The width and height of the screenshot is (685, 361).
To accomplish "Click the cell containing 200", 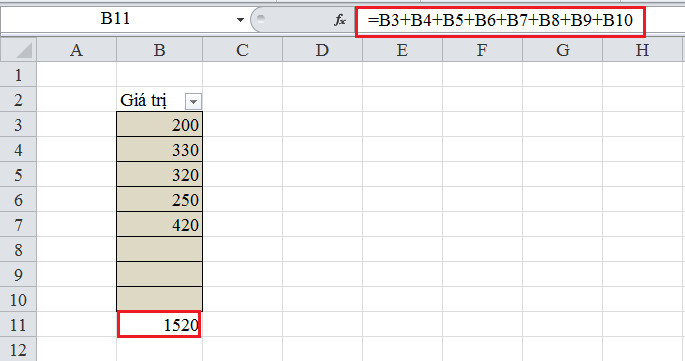I will coord(159,125).
